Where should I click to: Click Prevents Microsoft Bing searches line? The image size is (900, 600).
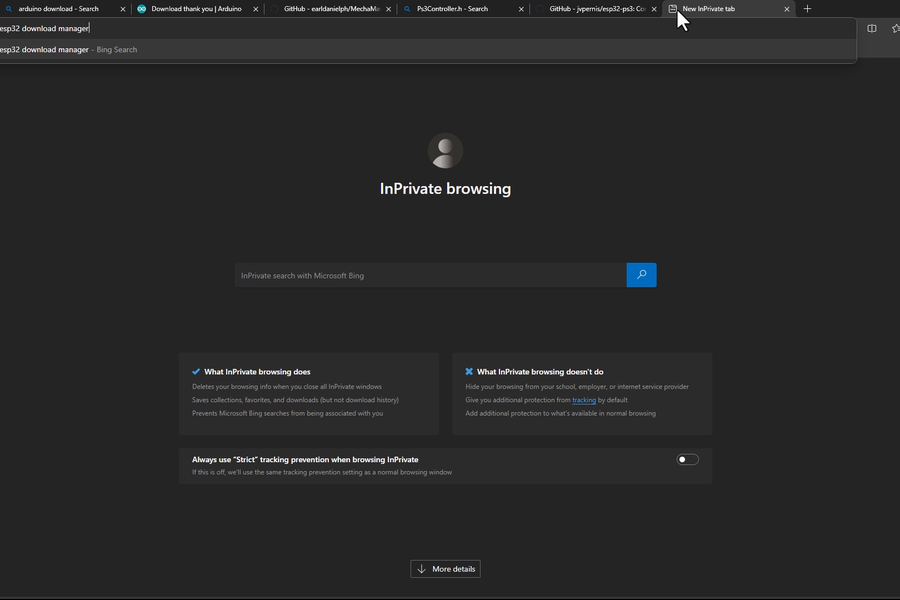click(x=288, y=413)
